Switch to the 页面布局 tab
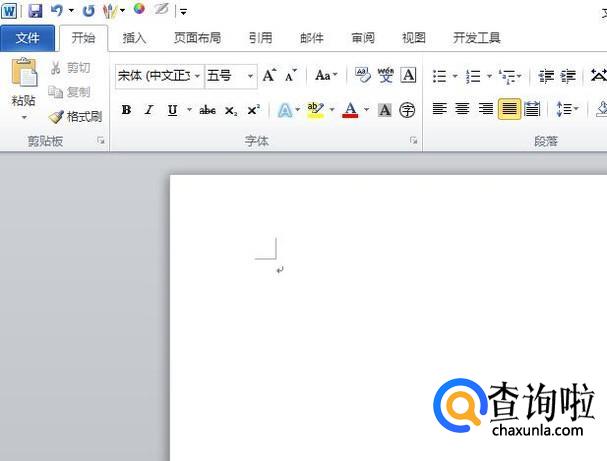Viewport: 607px width, 461px height. [x=197, y=38]
